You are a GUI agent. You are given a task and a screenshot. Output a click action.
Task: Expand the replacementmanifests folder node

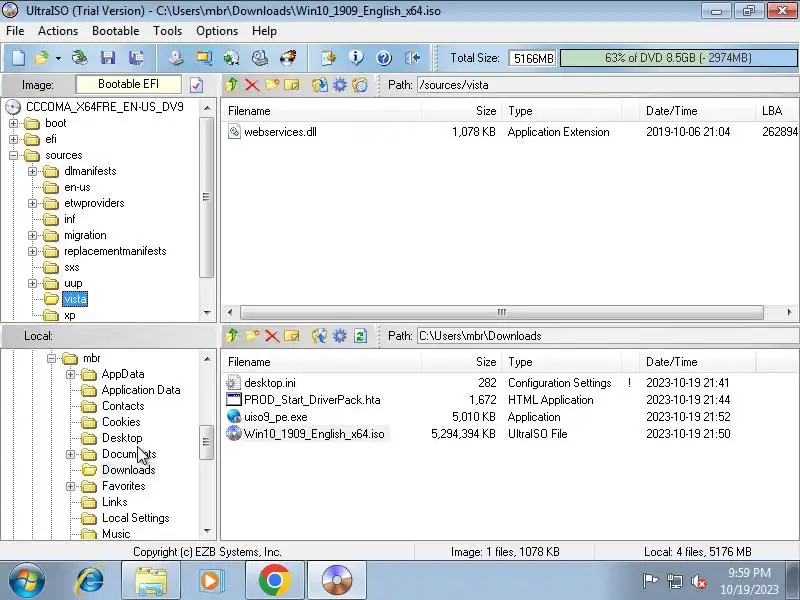32,251
